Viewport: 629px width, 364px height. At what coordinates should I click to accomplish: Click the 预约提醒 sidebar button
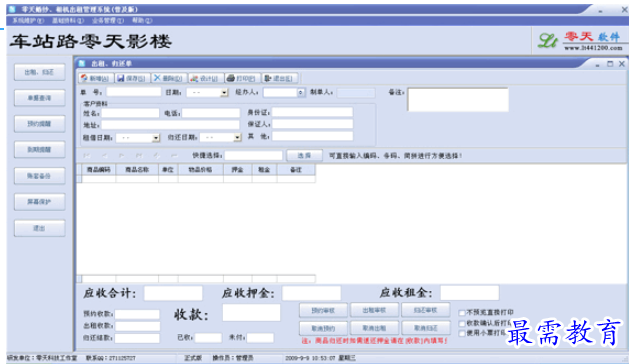tap(39, 124)
